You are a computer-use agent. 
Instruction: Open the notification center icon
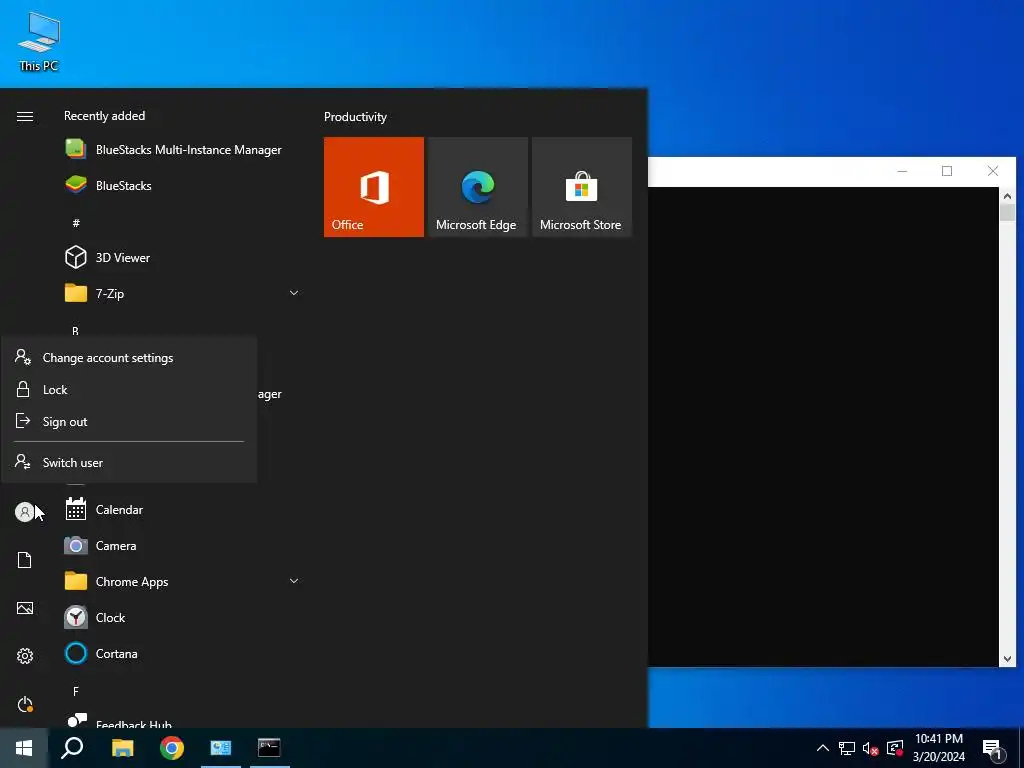point(992,748)
